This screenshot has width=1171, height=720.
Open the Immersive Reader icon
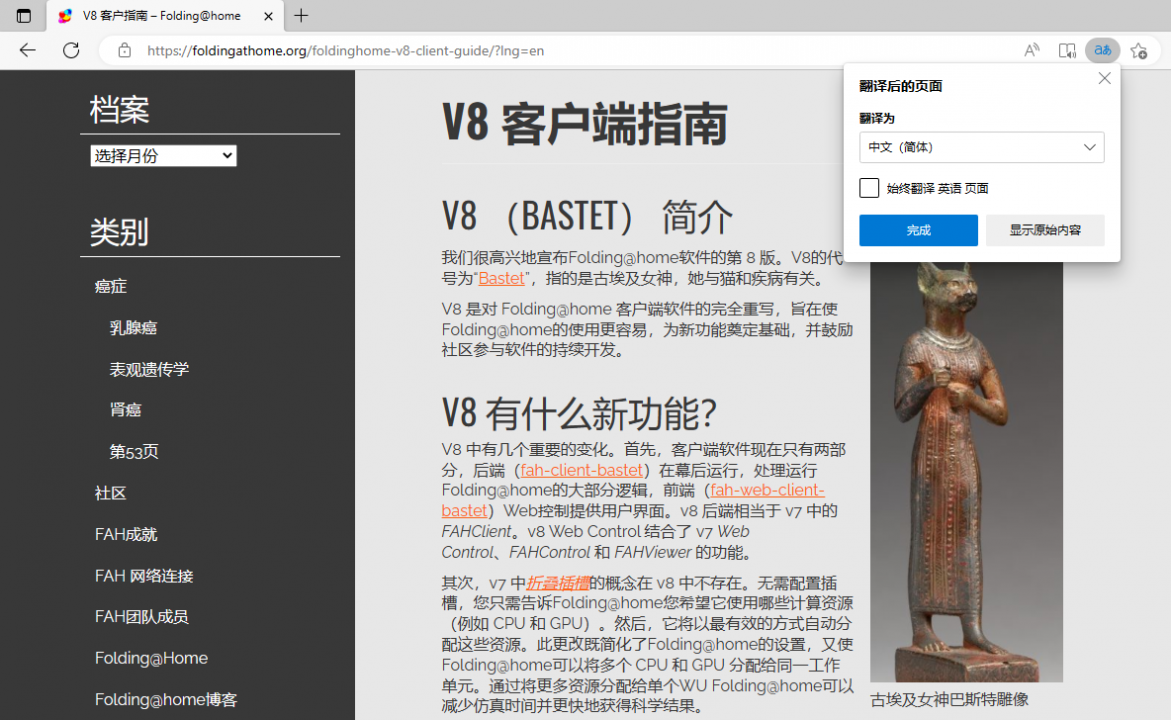point(1067,51)
